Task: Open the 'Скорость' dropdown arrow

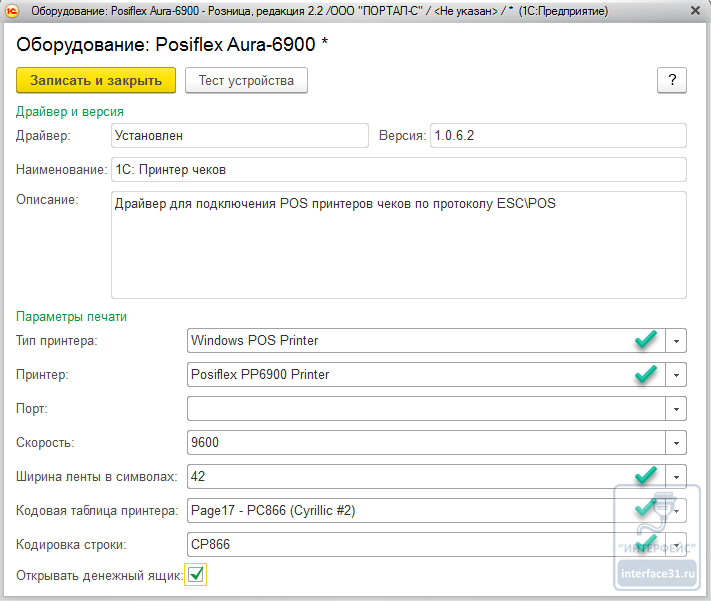Action: click(x=677, y=443)
